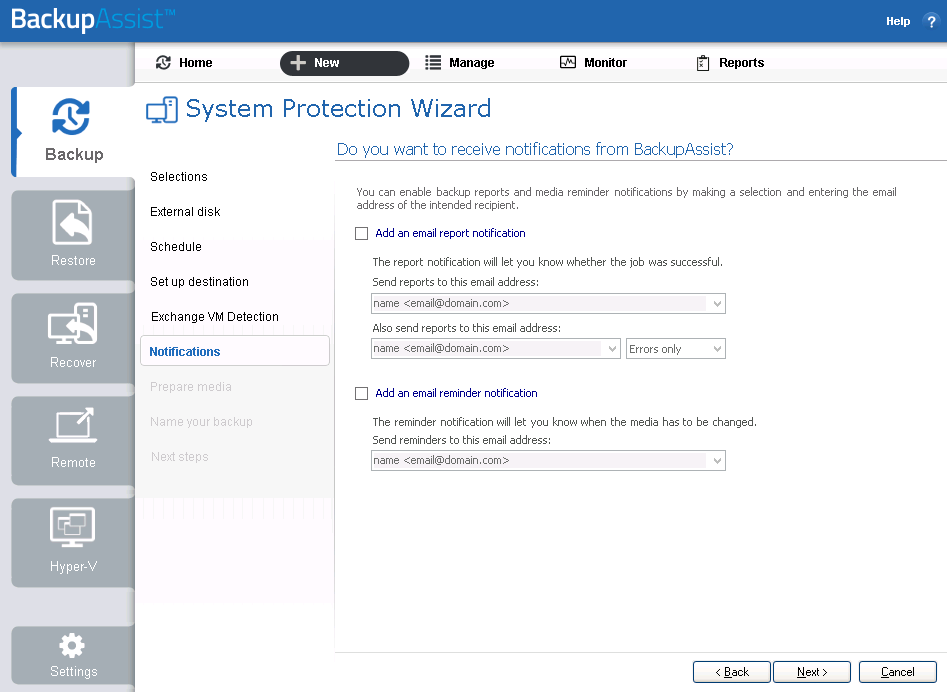
Task: Open the Recover section icon
Action: point(72,324)
